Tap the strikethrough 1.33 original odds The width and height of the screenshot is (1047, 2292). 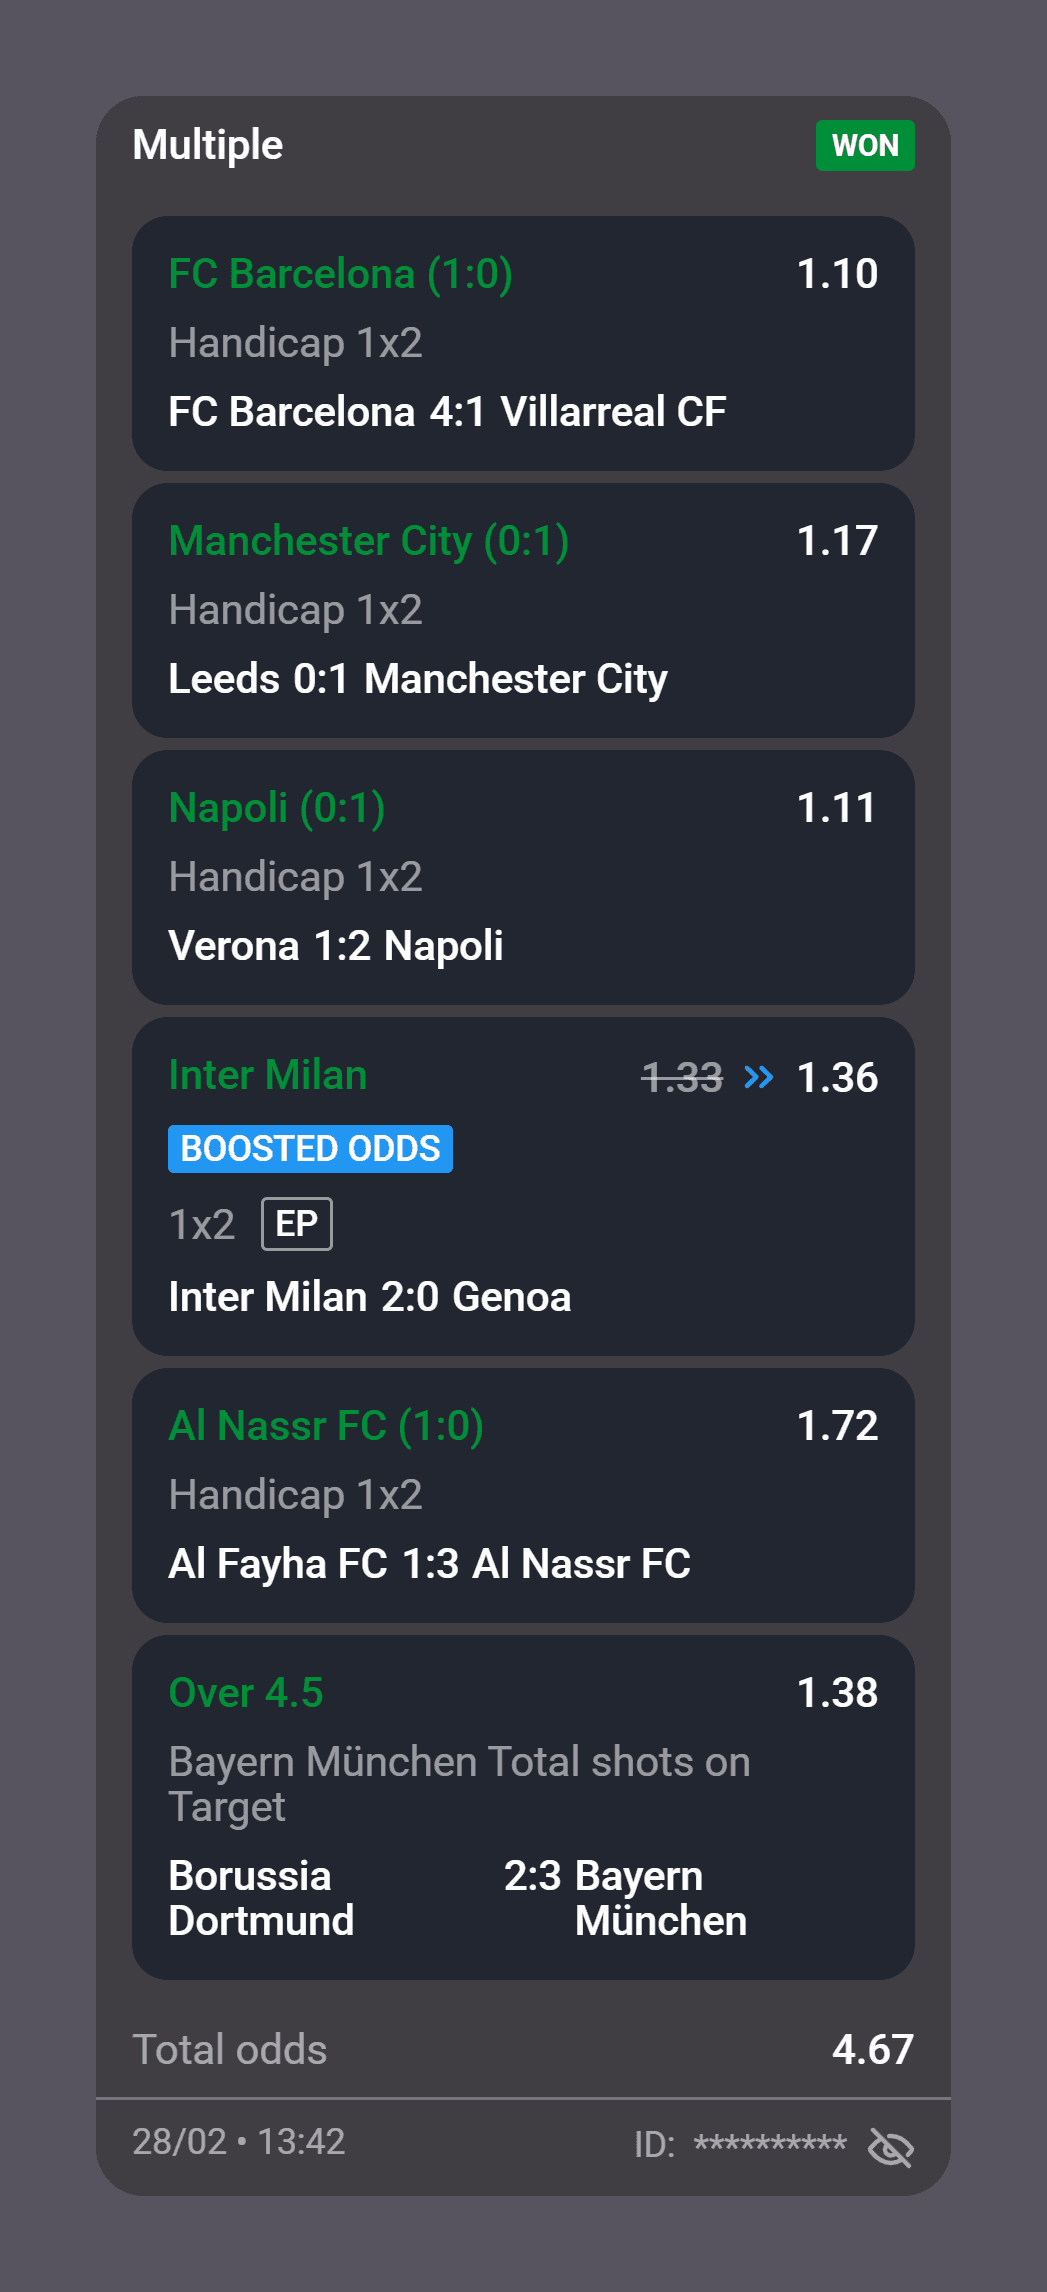point(683,1077)
